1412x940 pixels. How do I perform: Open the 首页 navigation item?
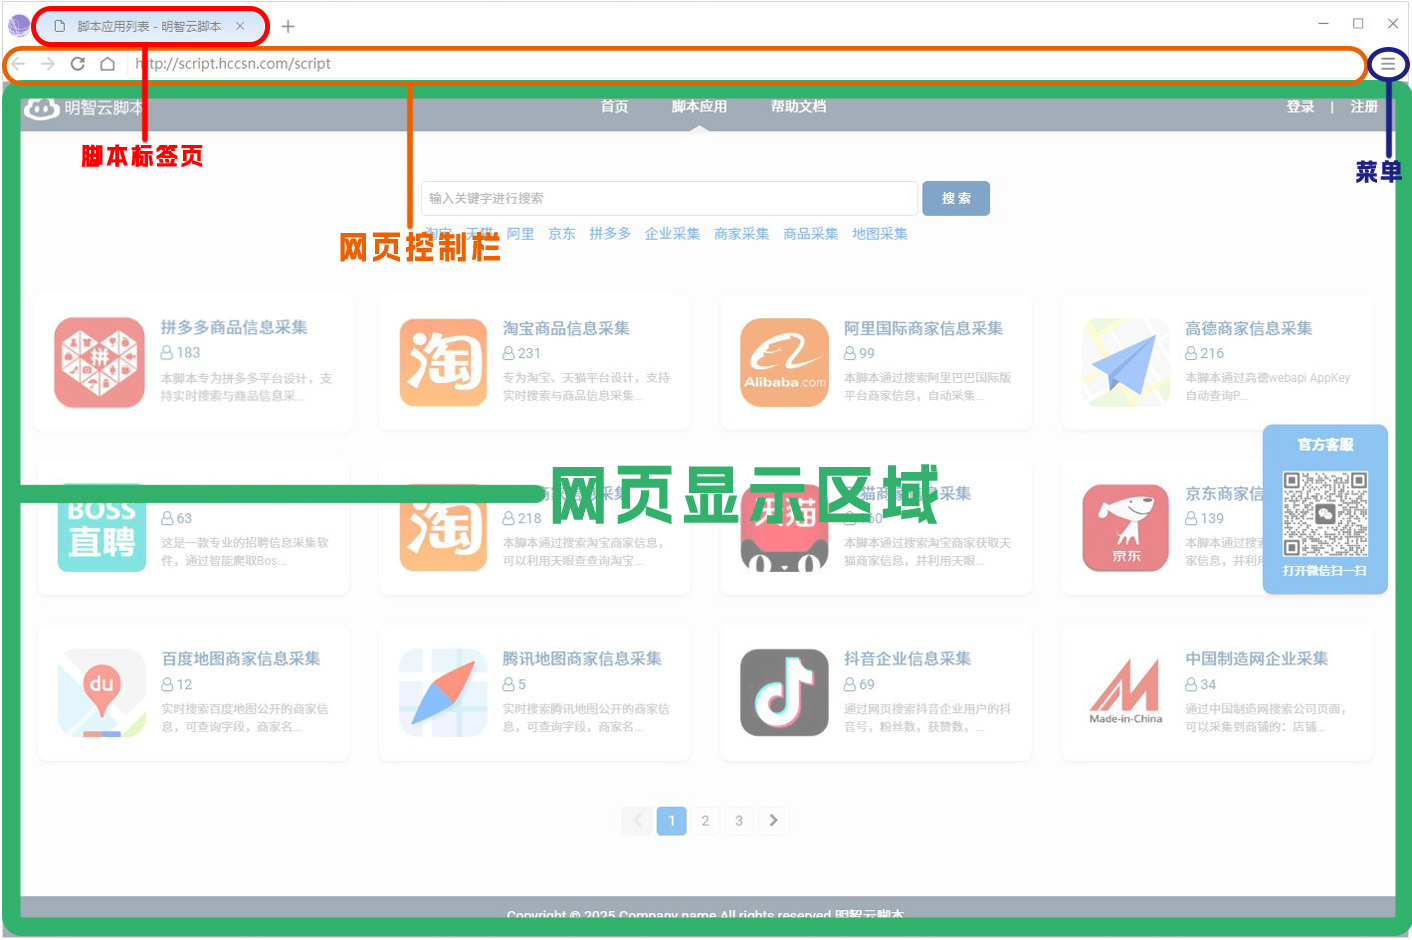tap(614, 107)
